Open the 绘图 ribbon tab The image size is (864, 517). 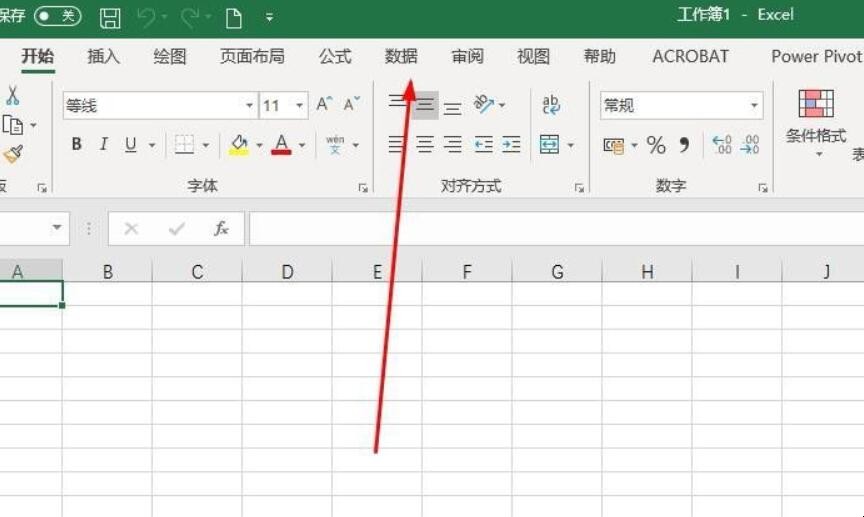coord(170,56)
